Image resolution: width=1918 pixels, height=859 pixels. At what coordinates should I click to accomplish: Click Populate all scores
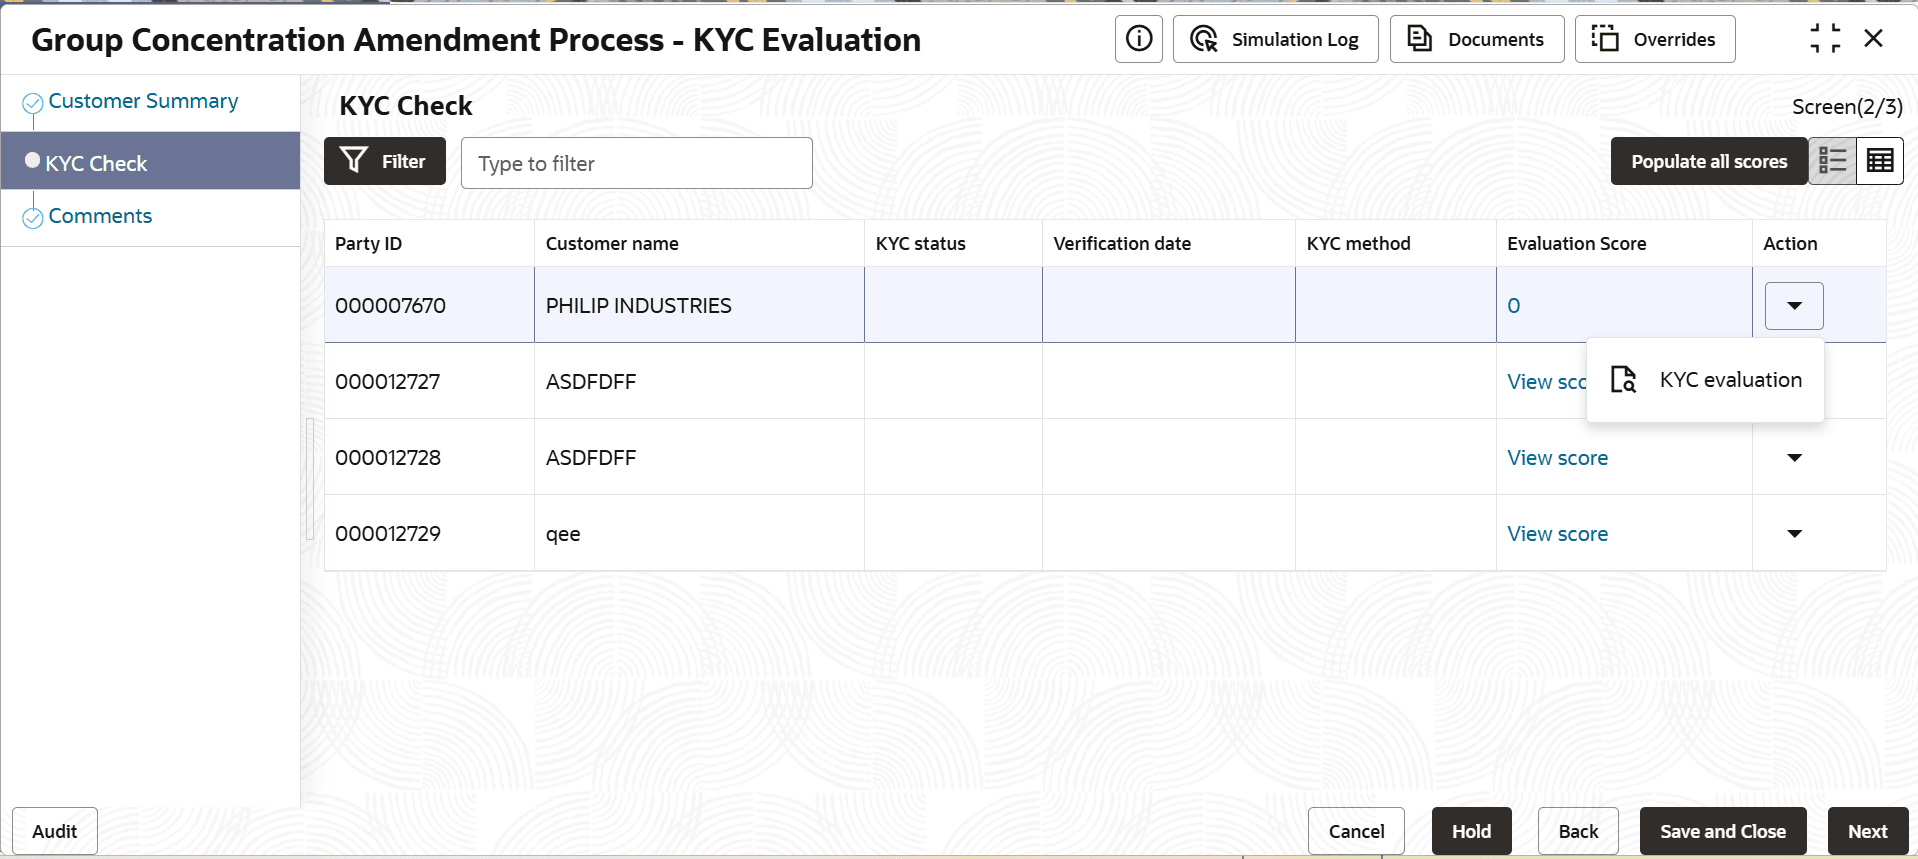click(1709, 161)
